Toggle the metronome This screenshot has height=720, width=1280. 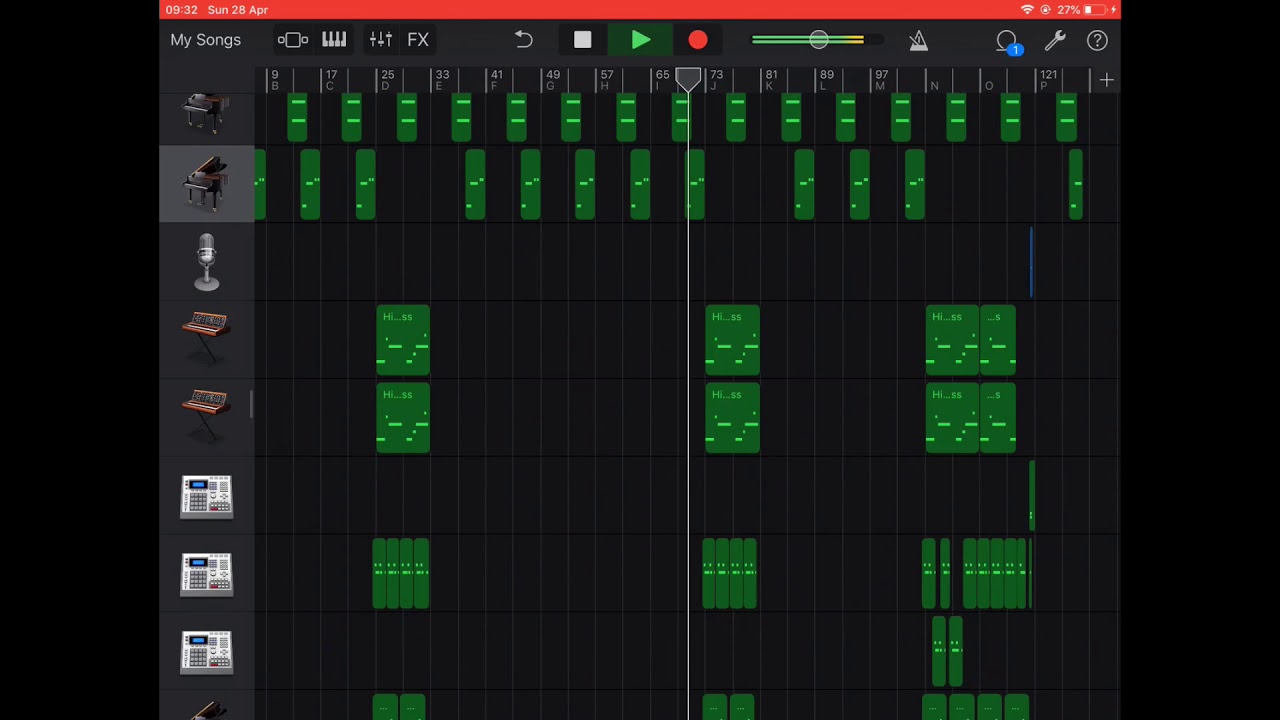coord(918,40)
